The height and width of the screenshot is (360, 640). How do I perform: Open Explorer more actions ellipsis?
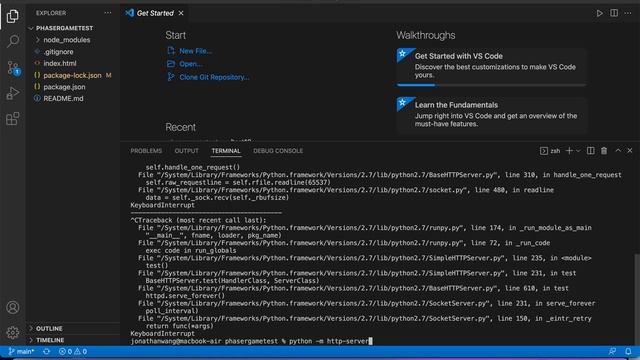(x=108, y=13)
